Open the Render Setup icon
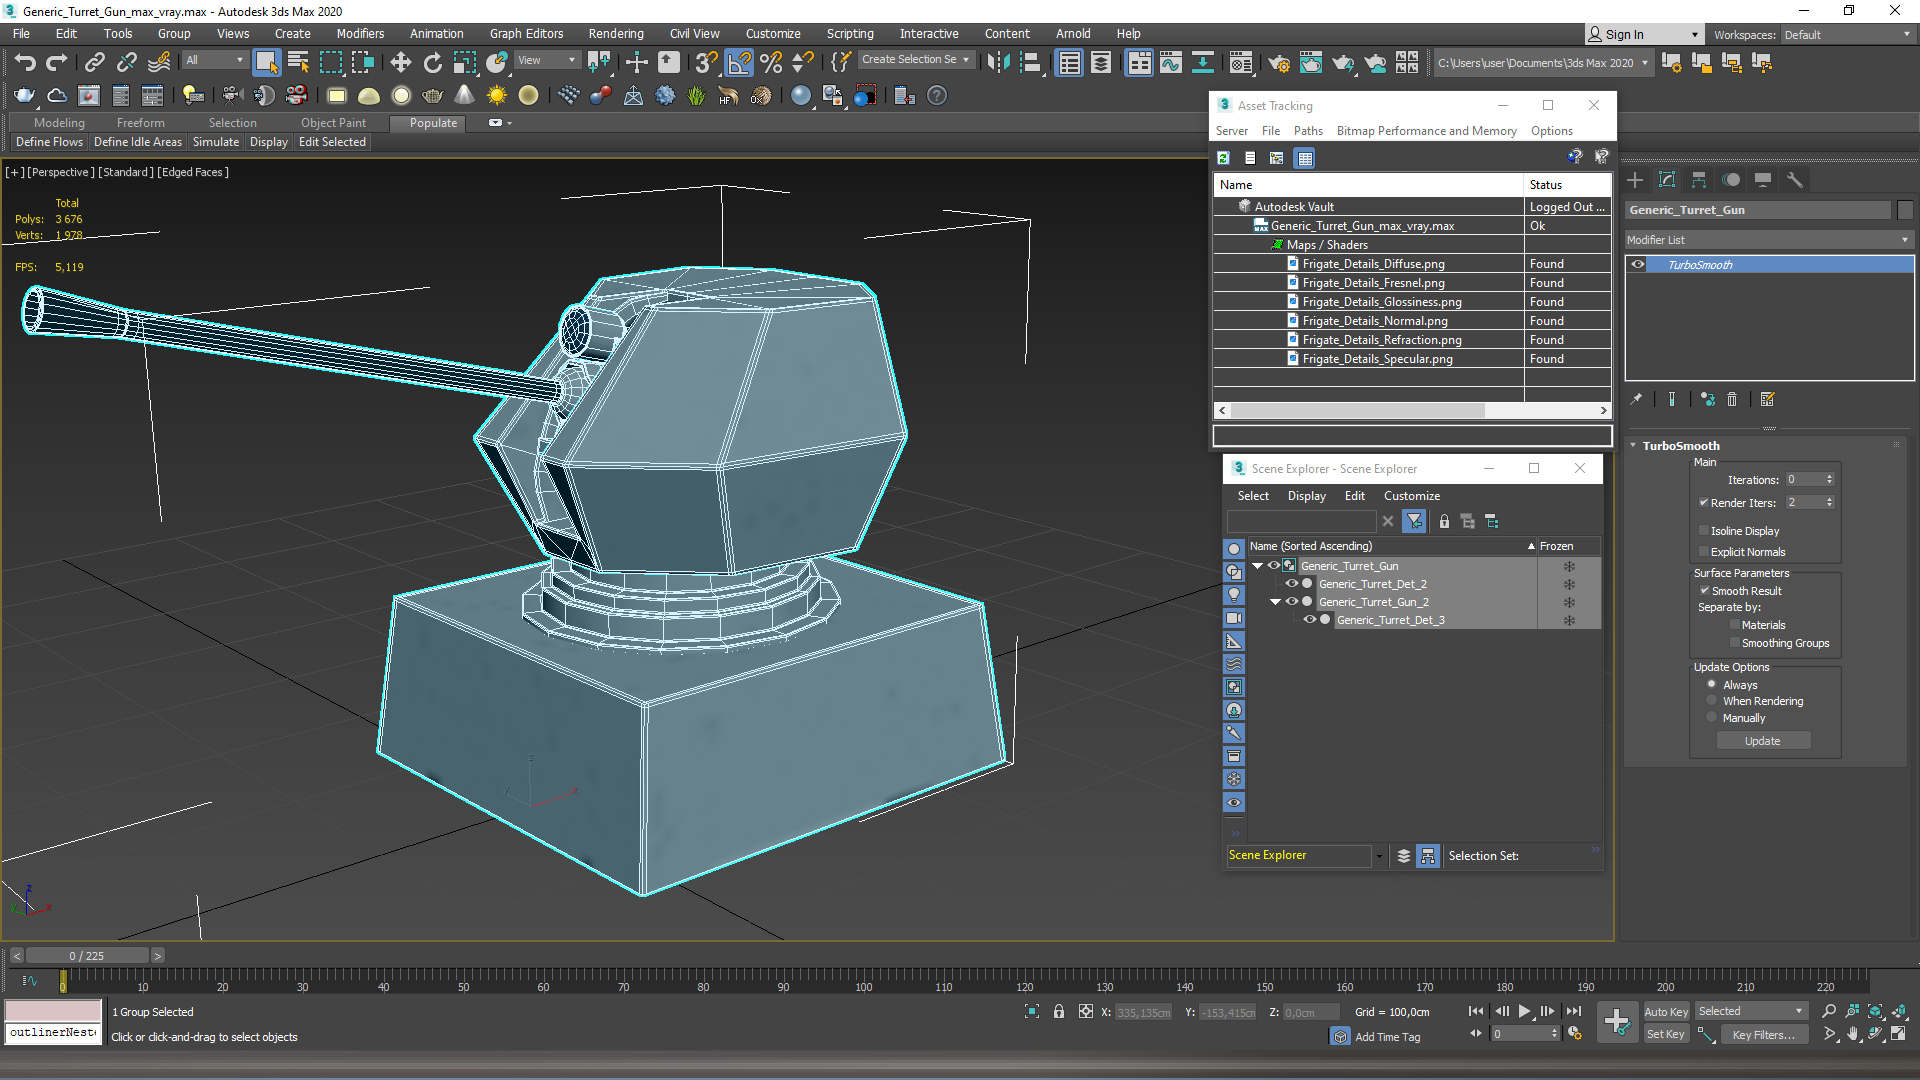Screen dimensions: 1920x1080 [x=1279, y=62]
